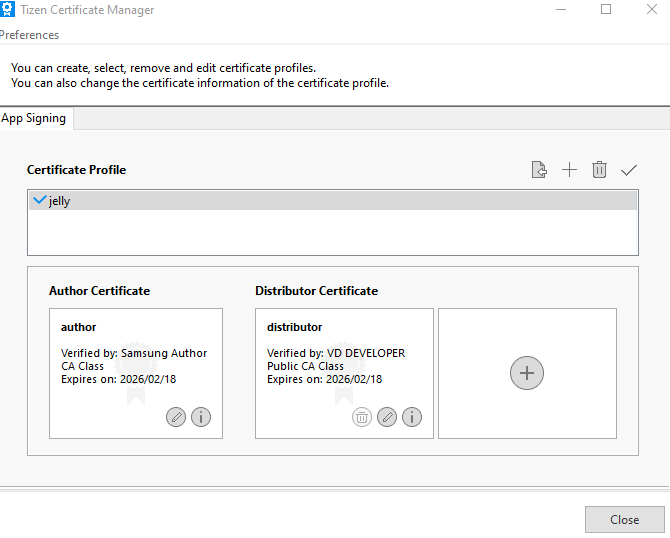Switch to the App Signing tab
Viewport: 670px width, 538px height.
(x=34, y=118)
